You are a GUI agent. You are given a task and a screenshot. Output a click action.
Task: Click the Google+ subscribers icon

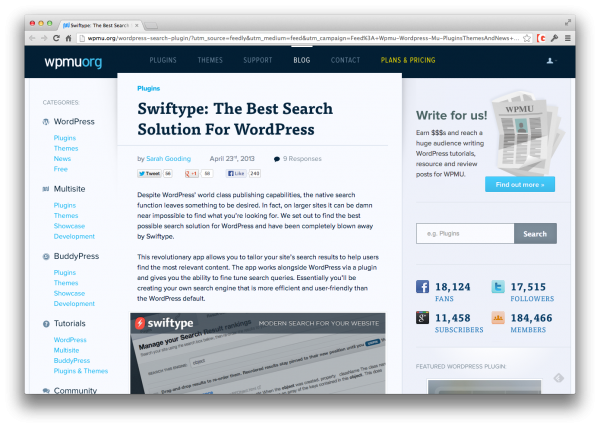pos(422,317)
